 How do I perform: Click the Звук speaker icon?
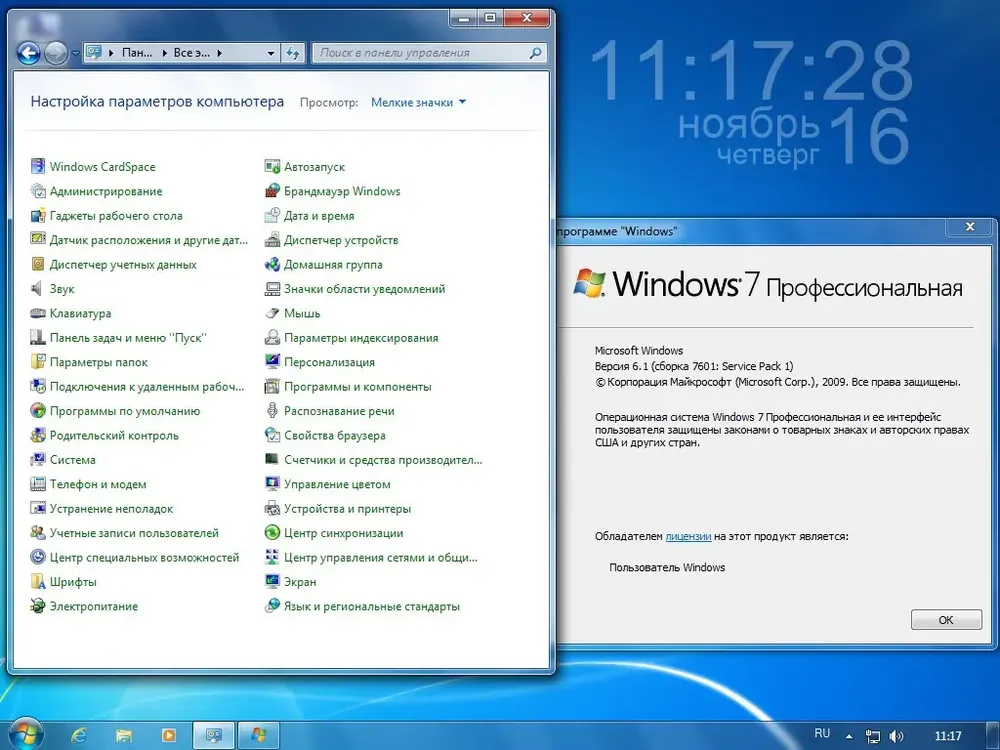[x=38, y=288]
